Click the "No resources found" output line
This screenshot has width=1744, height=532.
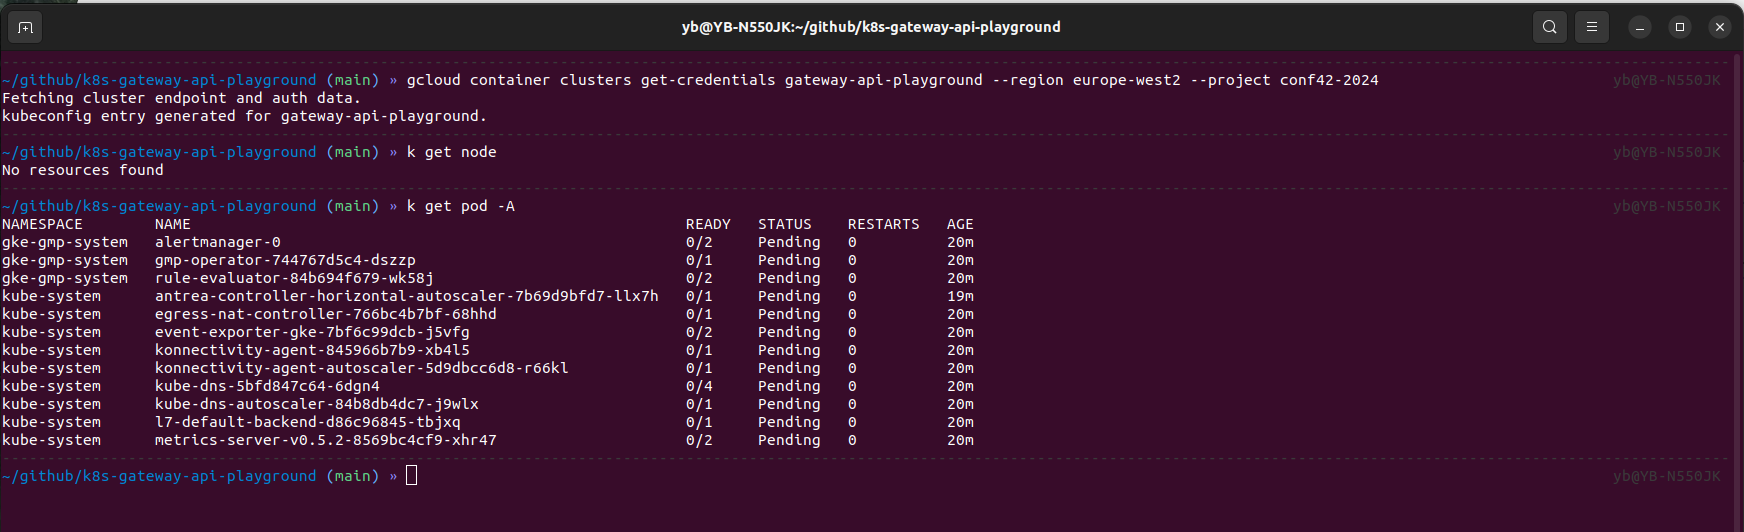[83, 170]
